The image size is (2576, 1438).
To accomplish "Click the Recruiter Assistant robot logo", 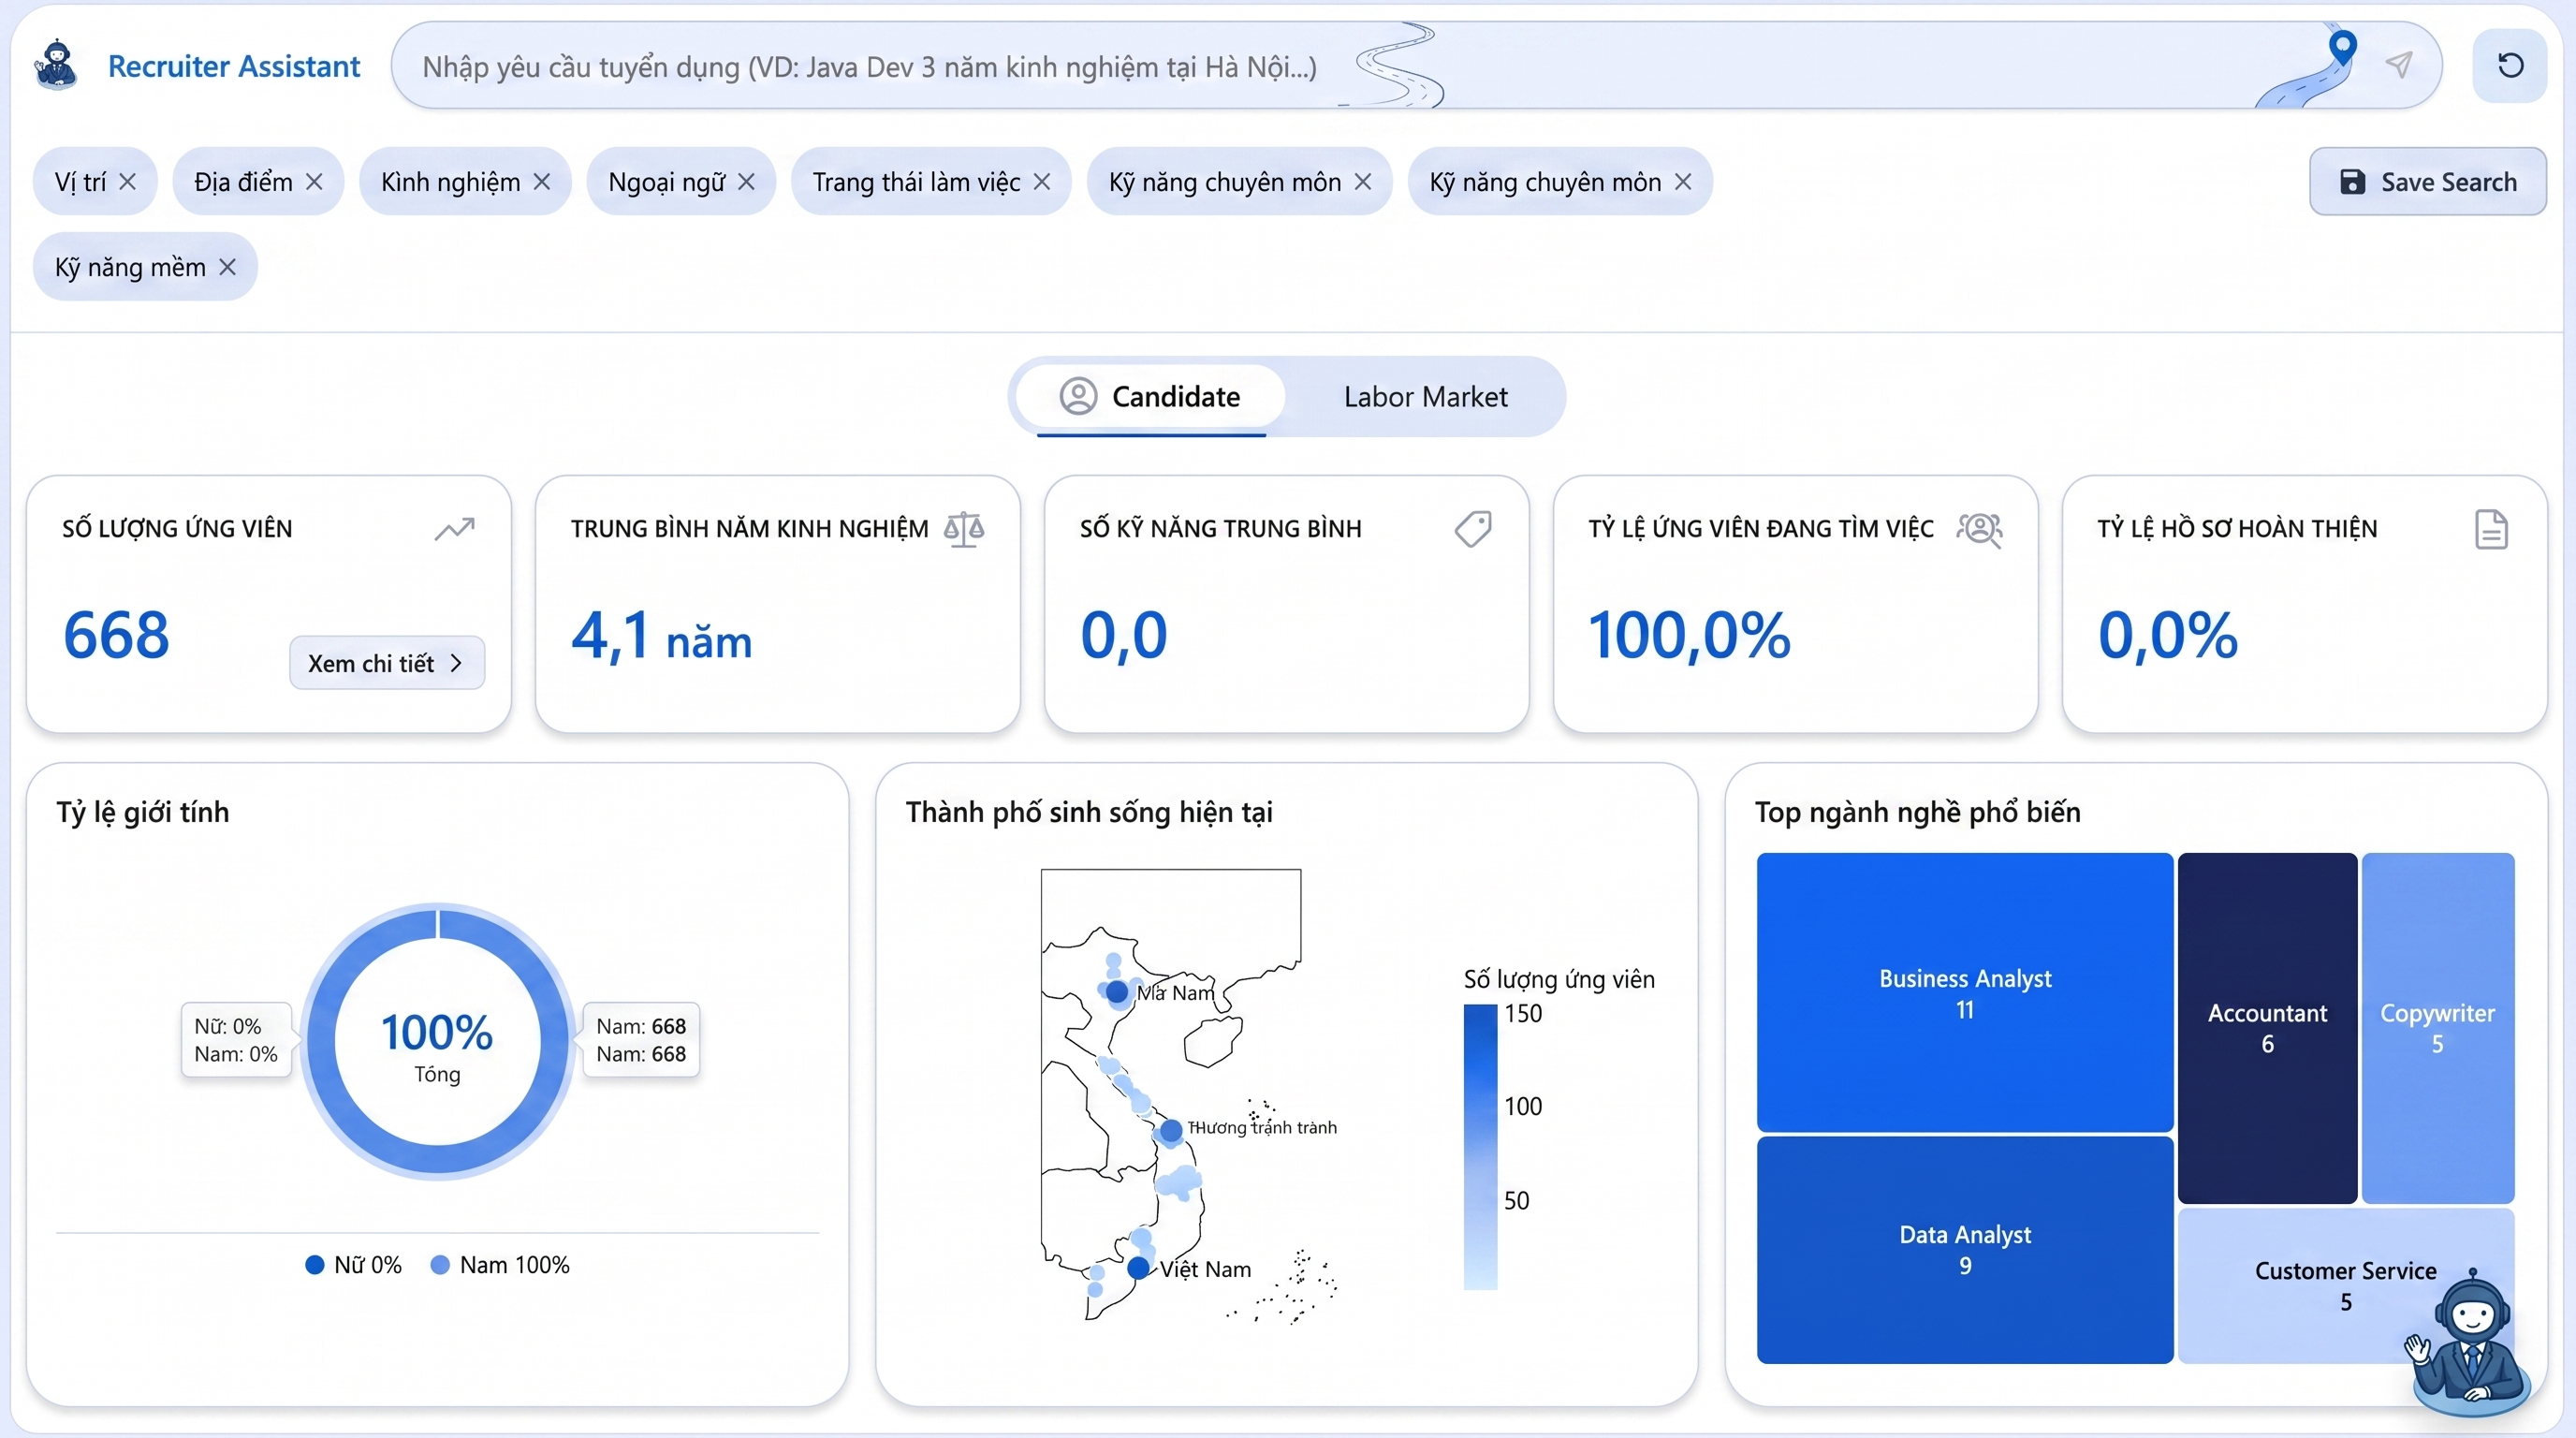I will (56, 65).
